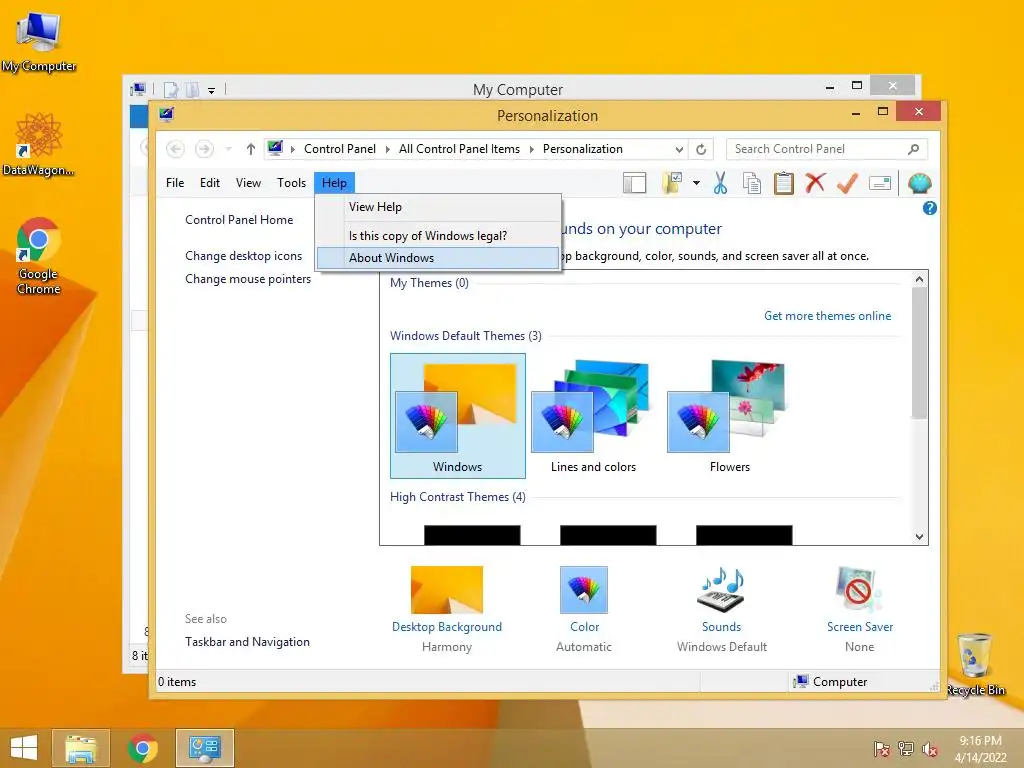Open File Explorer from the taskbar
This screenshot has width=1024, height=768.
coord(81,748)
